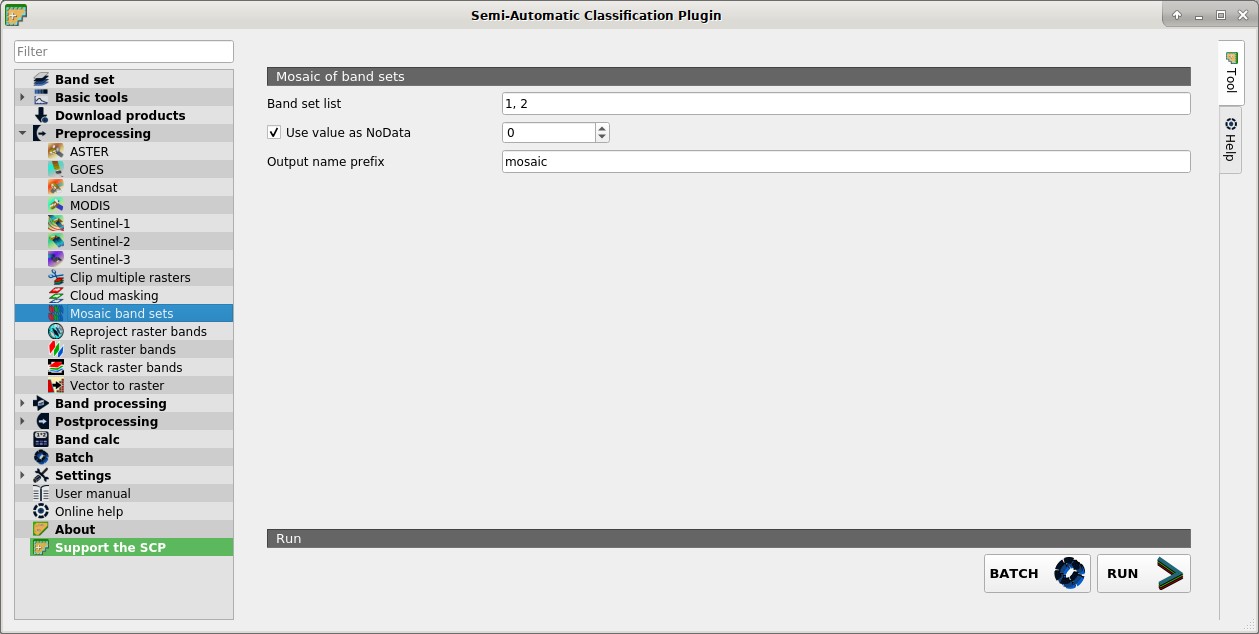Click the Postprocessing icon

[x=41, y=421]
